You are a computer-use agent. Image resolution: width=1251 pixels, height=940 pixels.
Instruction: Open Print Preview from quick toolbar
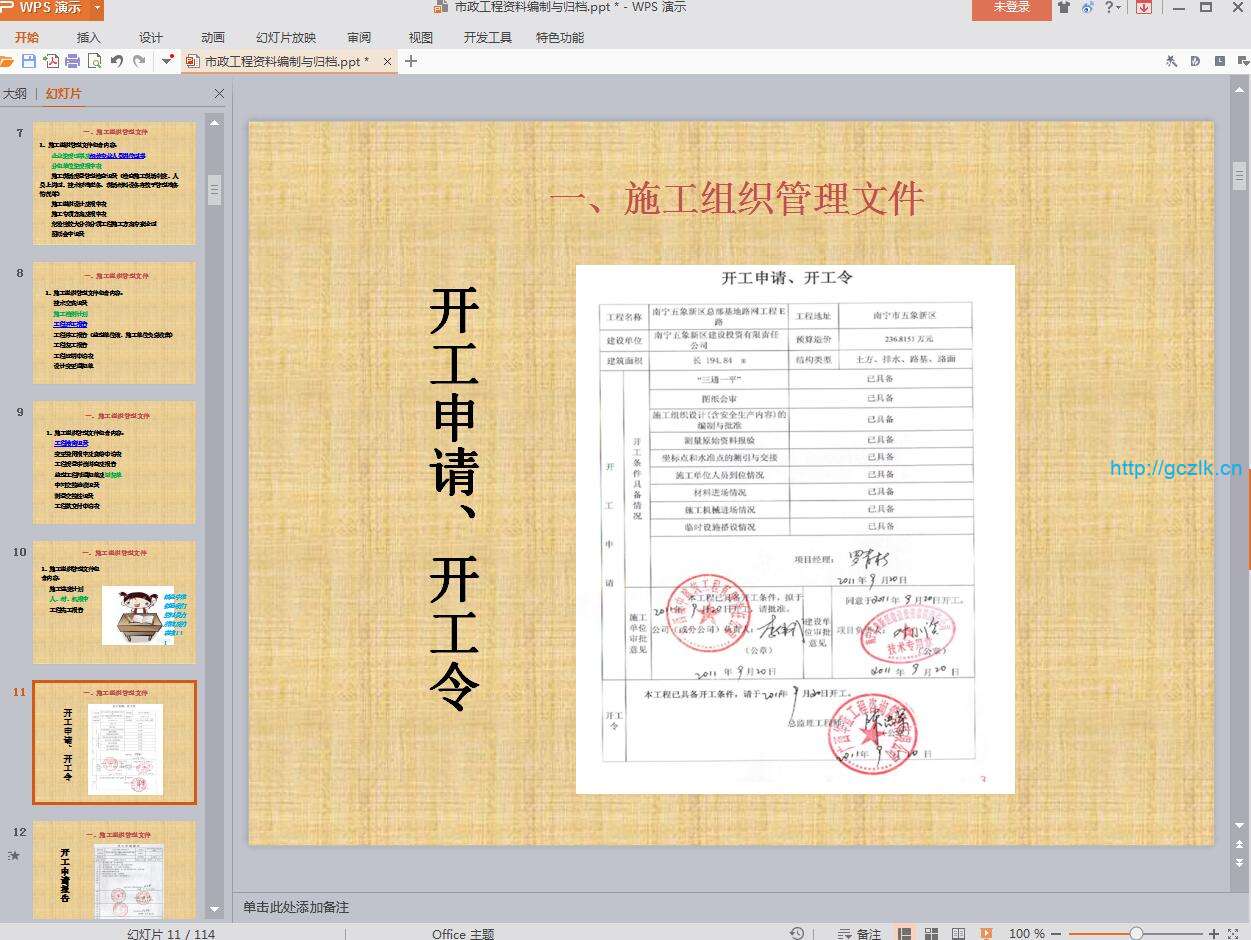[94, 61]
